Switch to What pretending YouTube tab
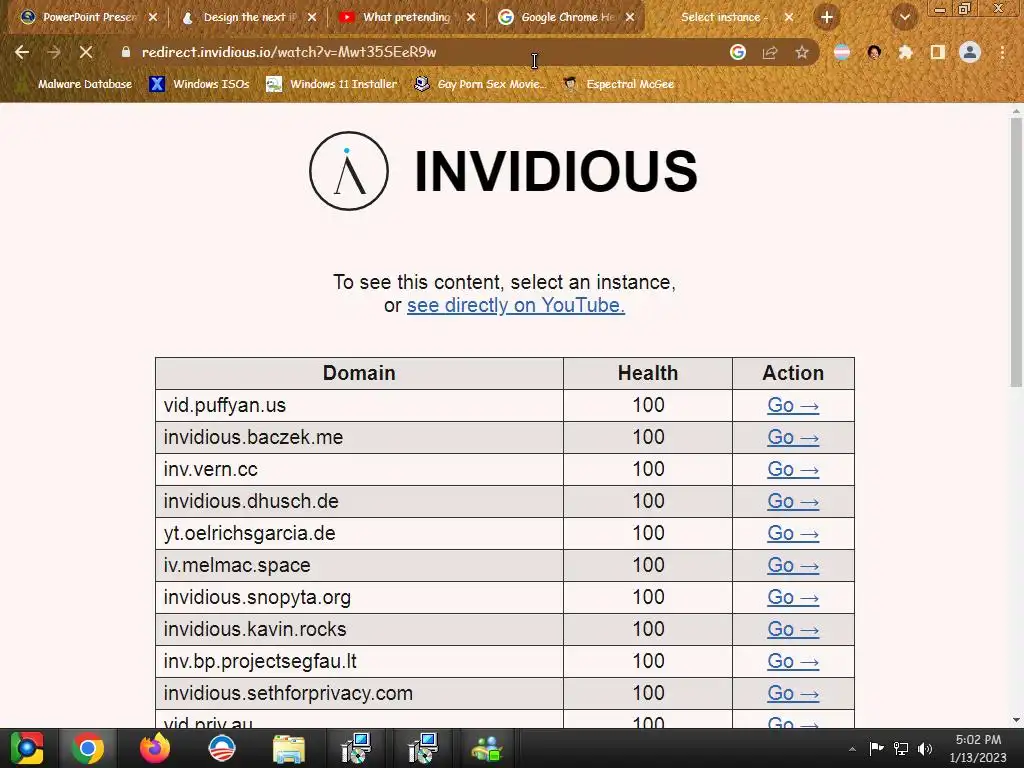 click(x=408, y=17)
